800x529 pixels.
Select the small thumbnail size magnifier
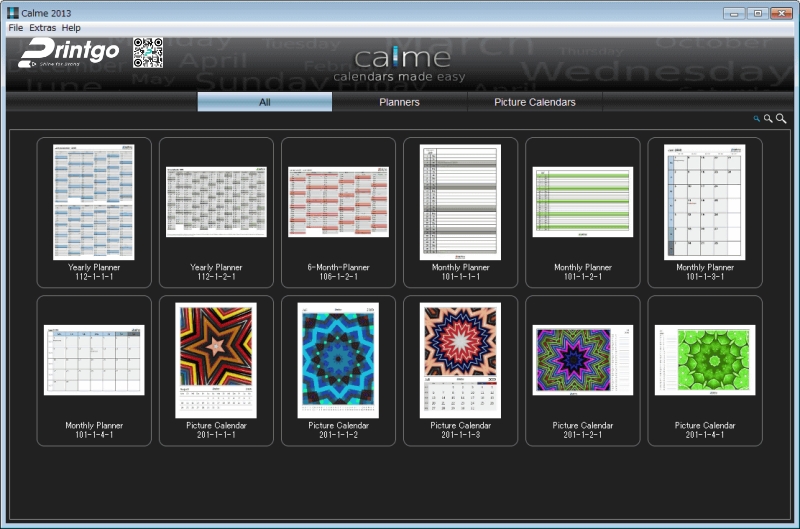pyautogui.click(x=757, y=119)
